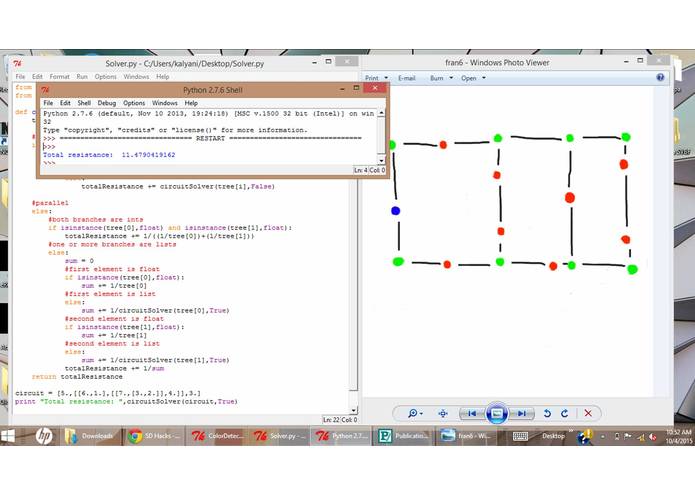Expand the Open dropdown in Photo Viewer
The width and height of the screenshot is (695, 494).
[473, 78]
